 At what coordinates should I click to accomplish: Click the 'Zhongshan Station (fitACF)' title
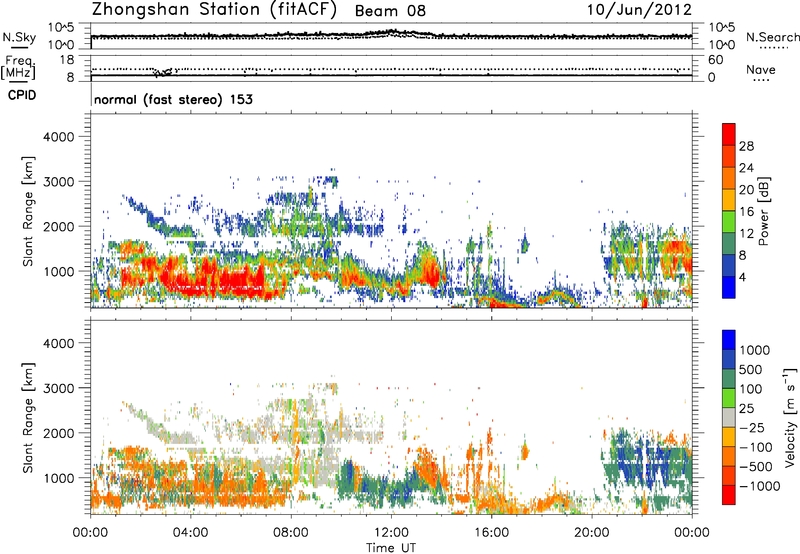pos(214,10)
